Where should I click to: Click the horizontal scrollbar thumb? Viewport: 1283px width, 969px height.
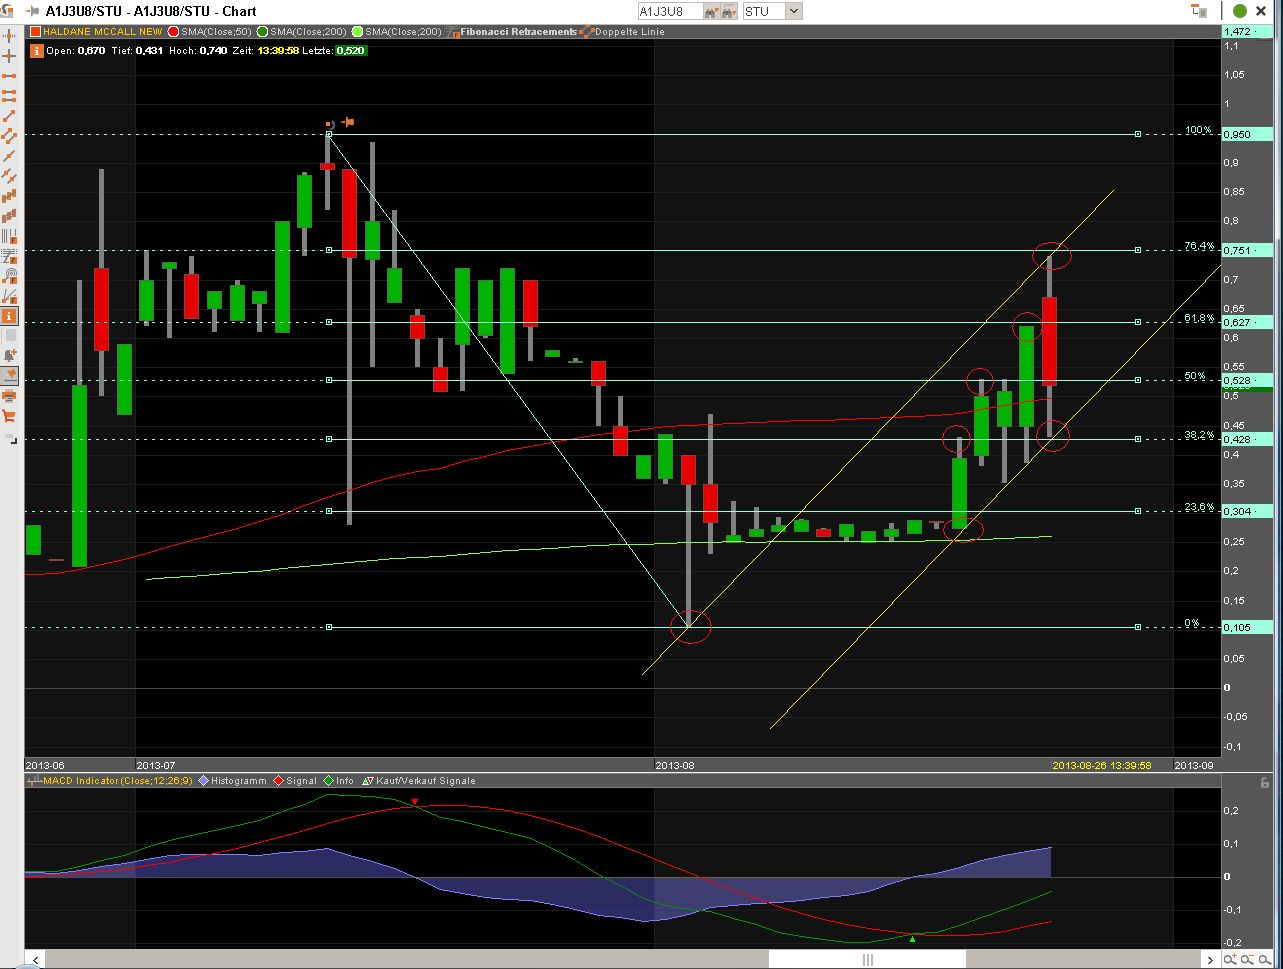point(867,960)
